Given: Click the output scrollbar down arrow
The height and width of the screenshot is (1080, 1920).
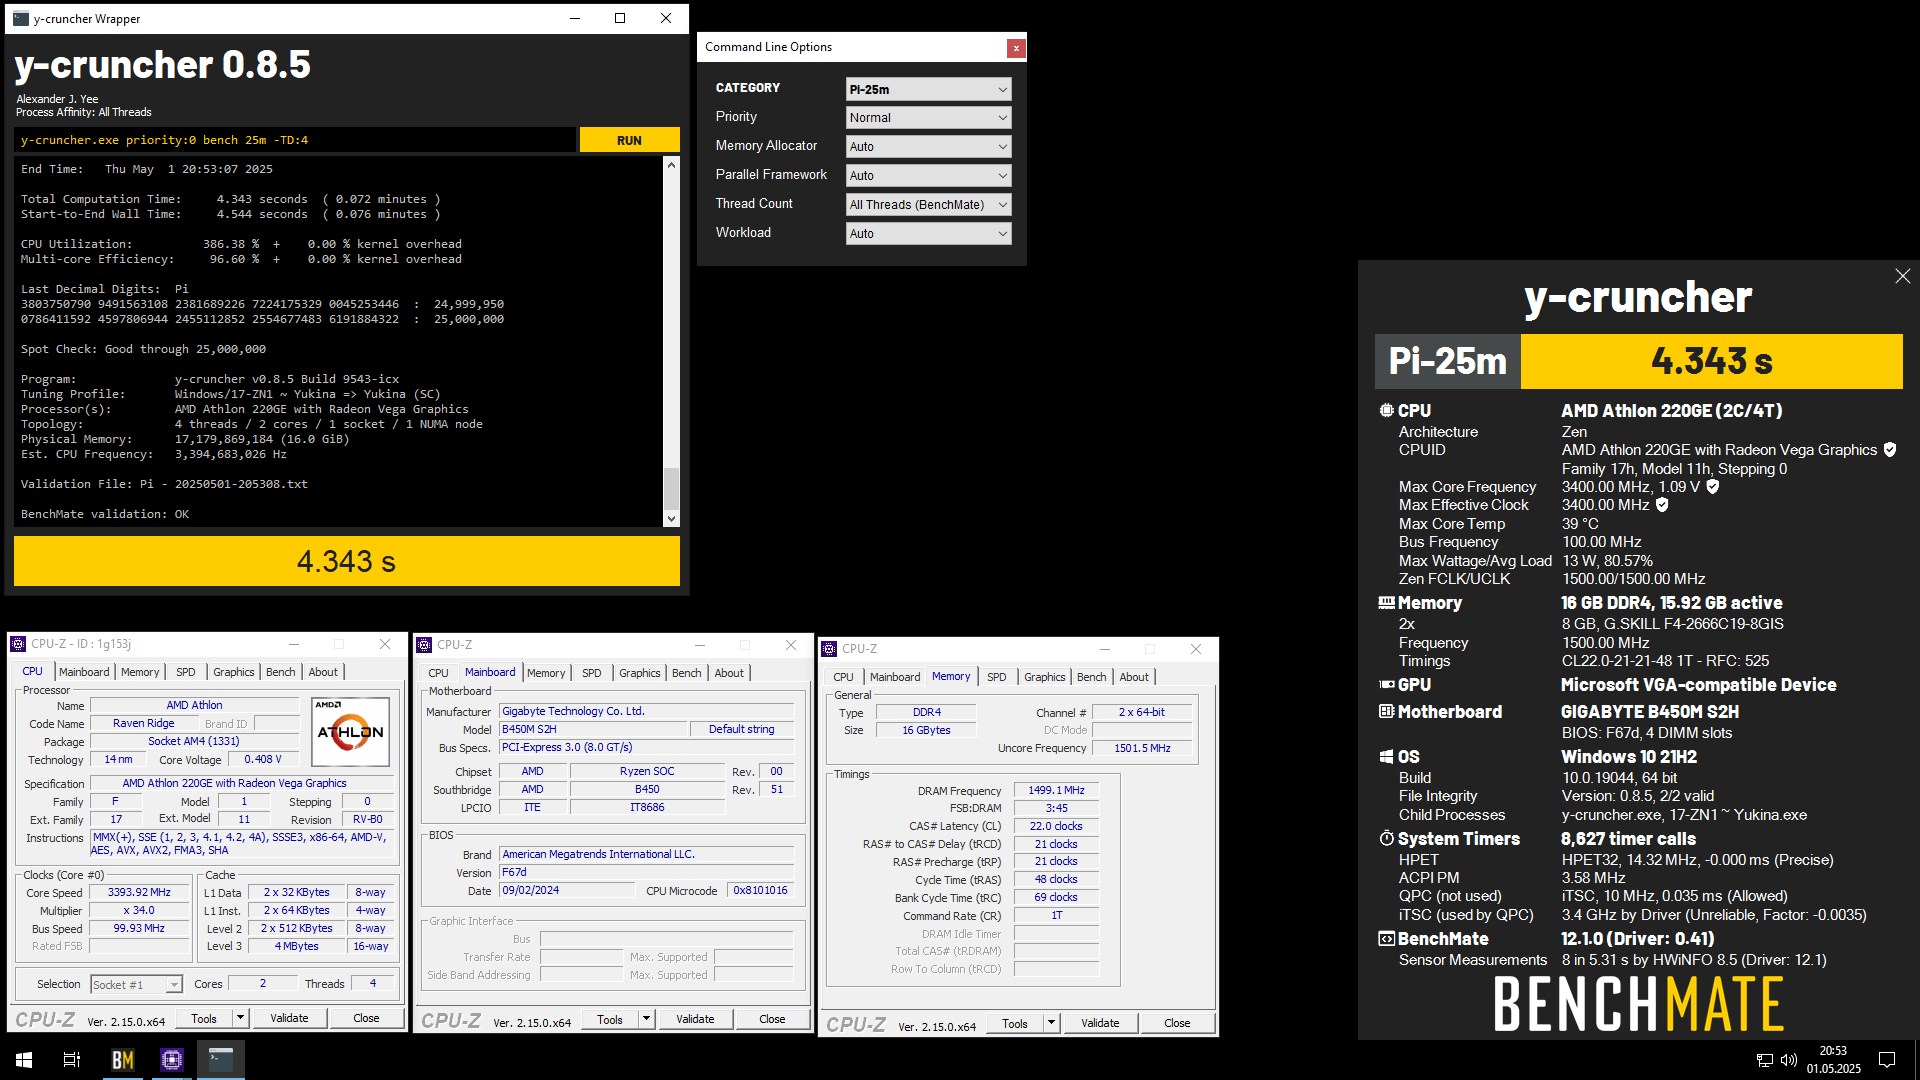Looking at the screenshot, I should coord(671,519).
